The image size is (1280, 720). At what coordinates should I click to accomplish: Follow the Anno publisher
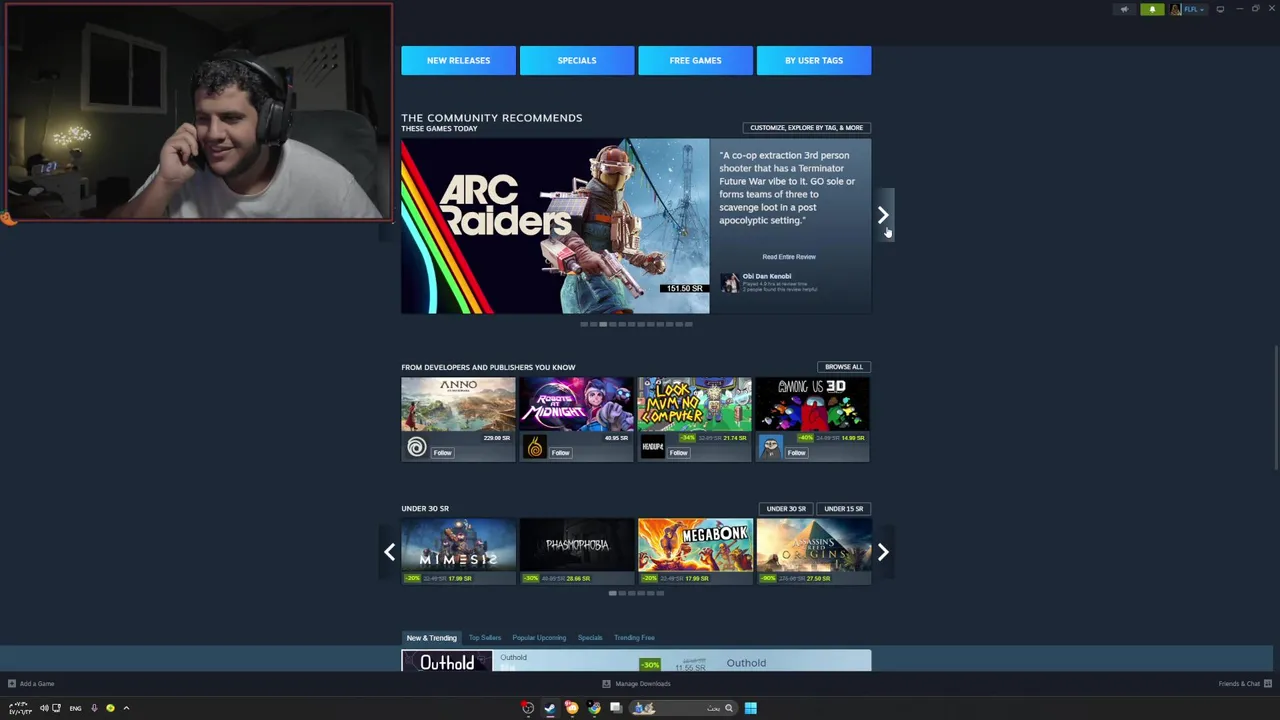point(442,453)
